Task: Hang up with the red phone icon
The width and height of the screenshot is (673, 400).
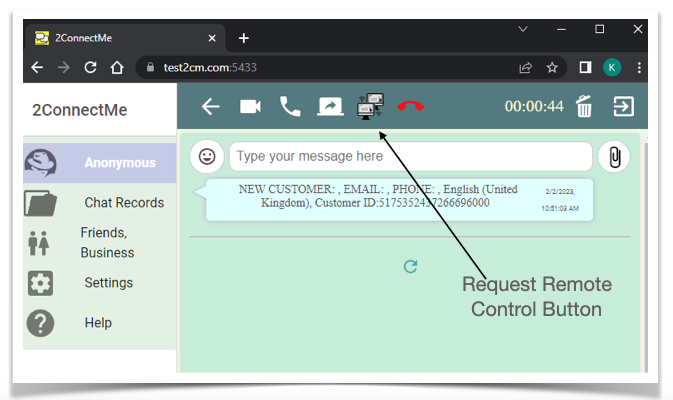Action: click(410, 106)
